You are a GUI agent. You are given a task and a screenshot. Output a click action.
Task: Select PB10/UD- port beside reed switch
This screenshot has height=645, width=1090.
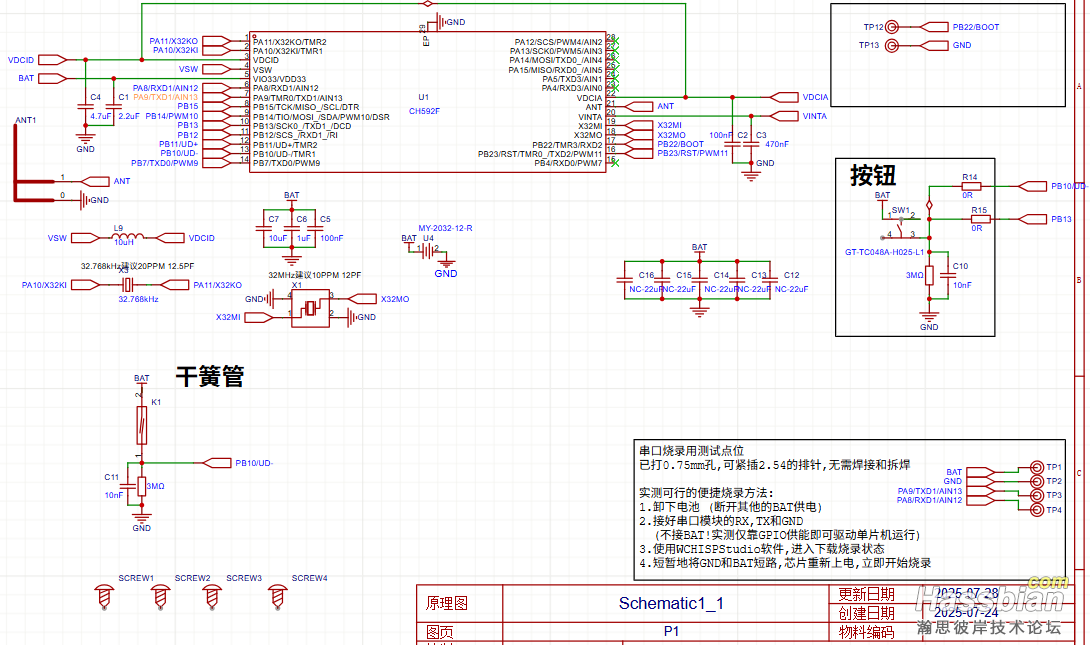217,463
